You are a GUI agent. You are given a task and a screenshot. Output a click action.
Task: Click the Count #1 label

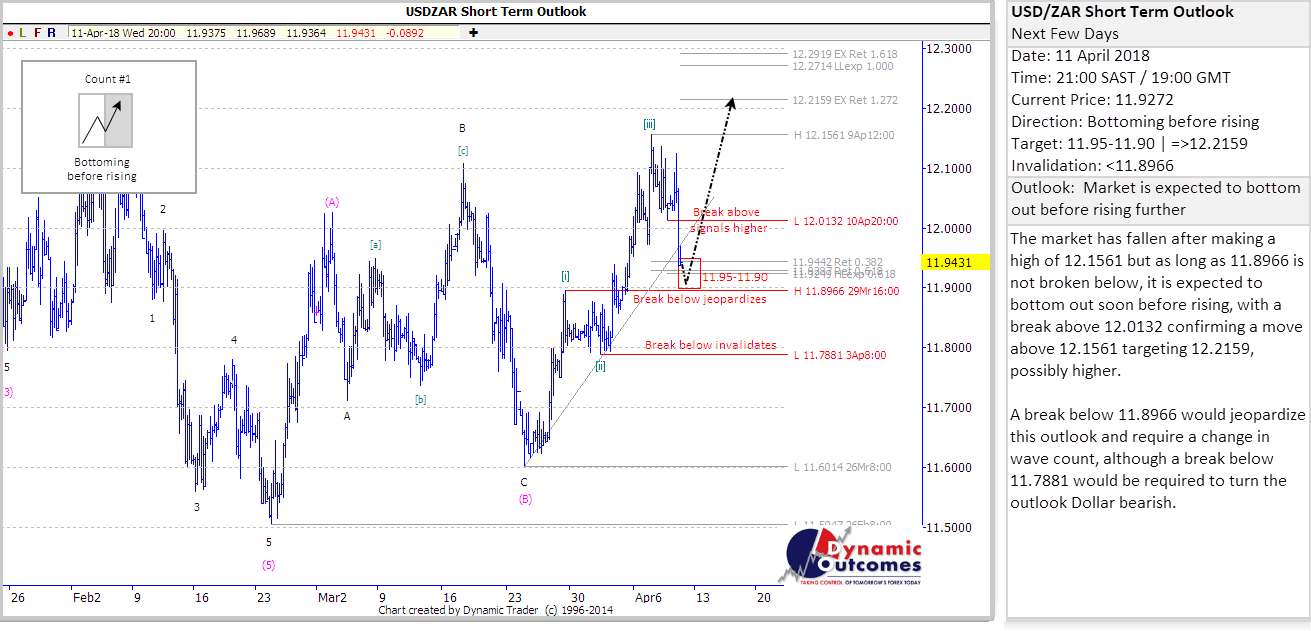click(x=108, y=78)
